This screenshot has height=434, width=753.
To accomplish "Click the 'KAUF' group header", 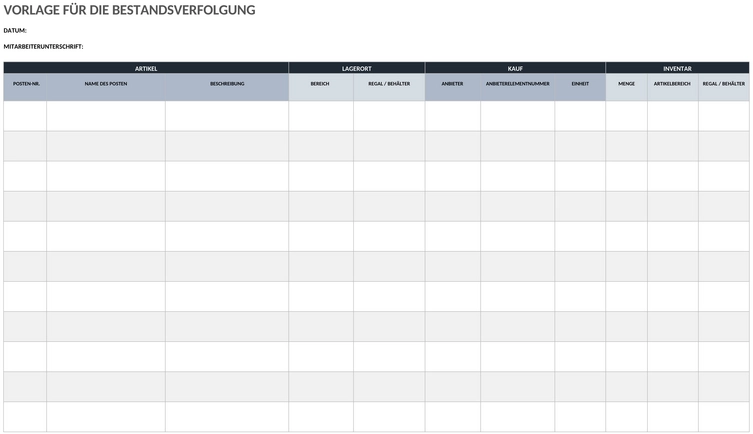I will click(x=515, y=68).
